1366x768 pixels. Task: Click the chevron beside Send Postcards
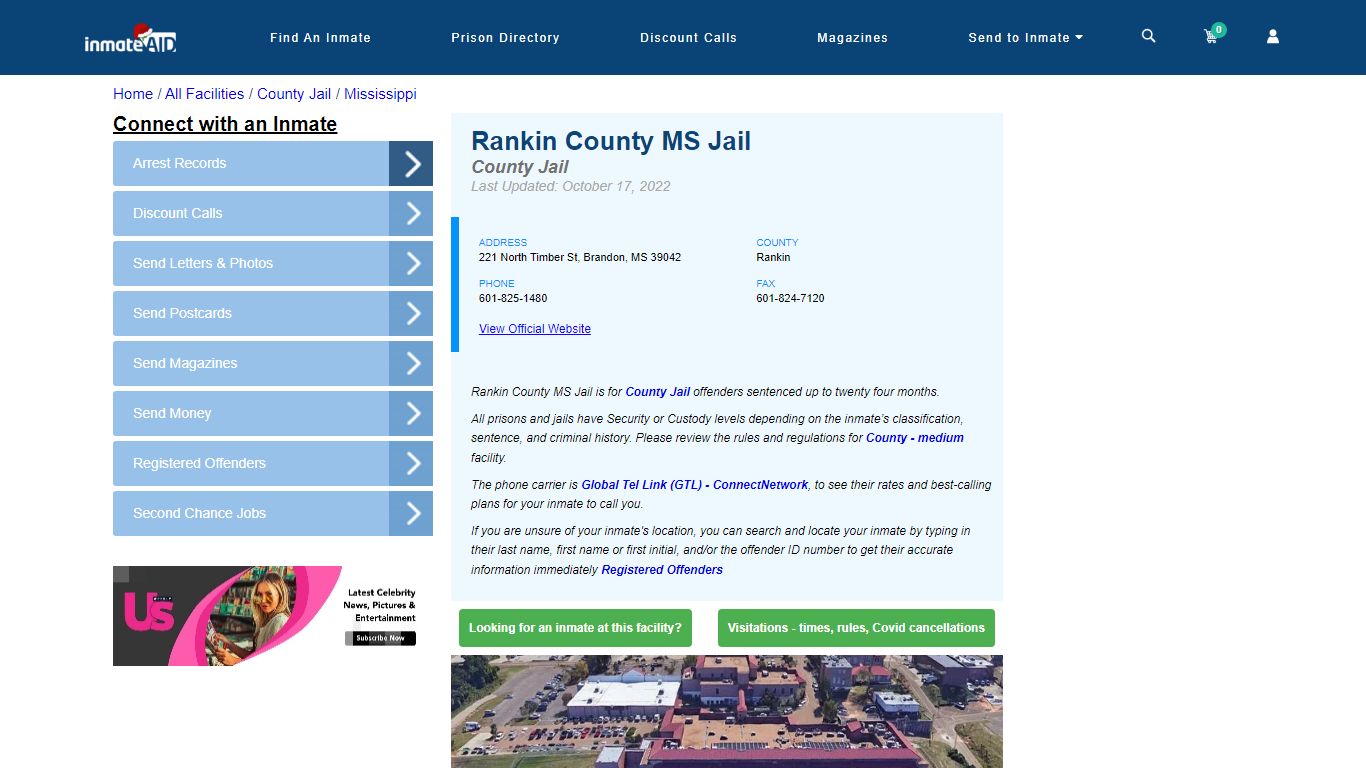point(411,313)
